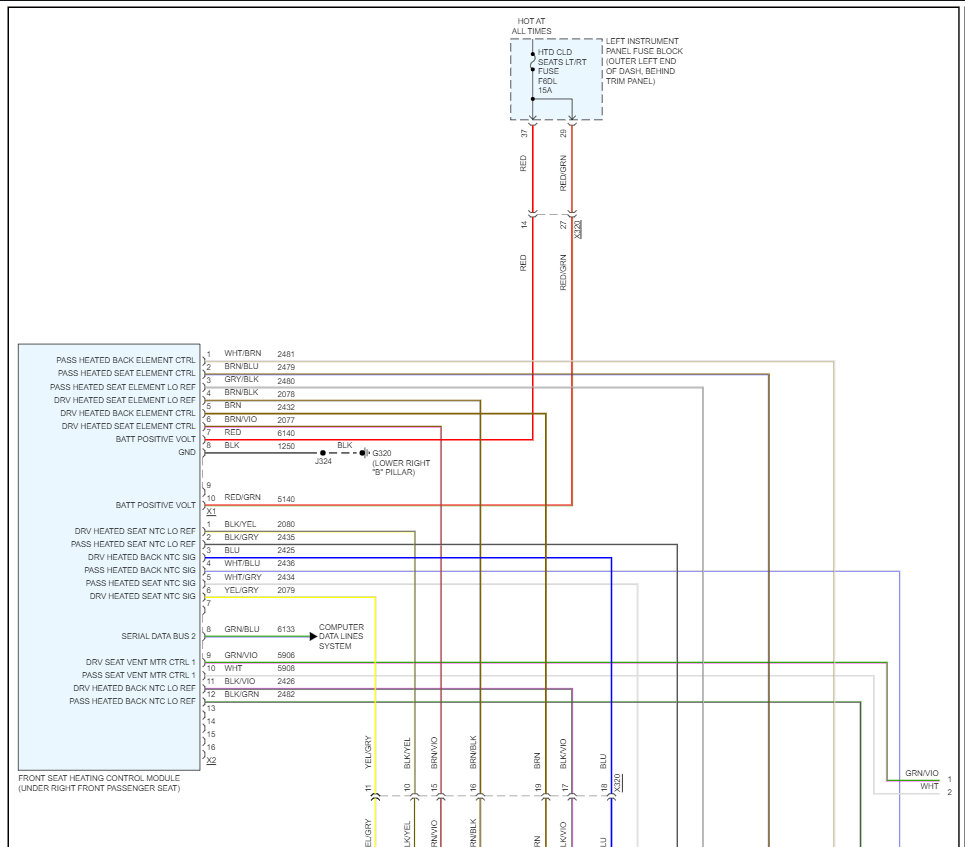This screenshot has height=847, width=965.
Task: Select circuit number '5906'
Action: [x=286, y=655]
